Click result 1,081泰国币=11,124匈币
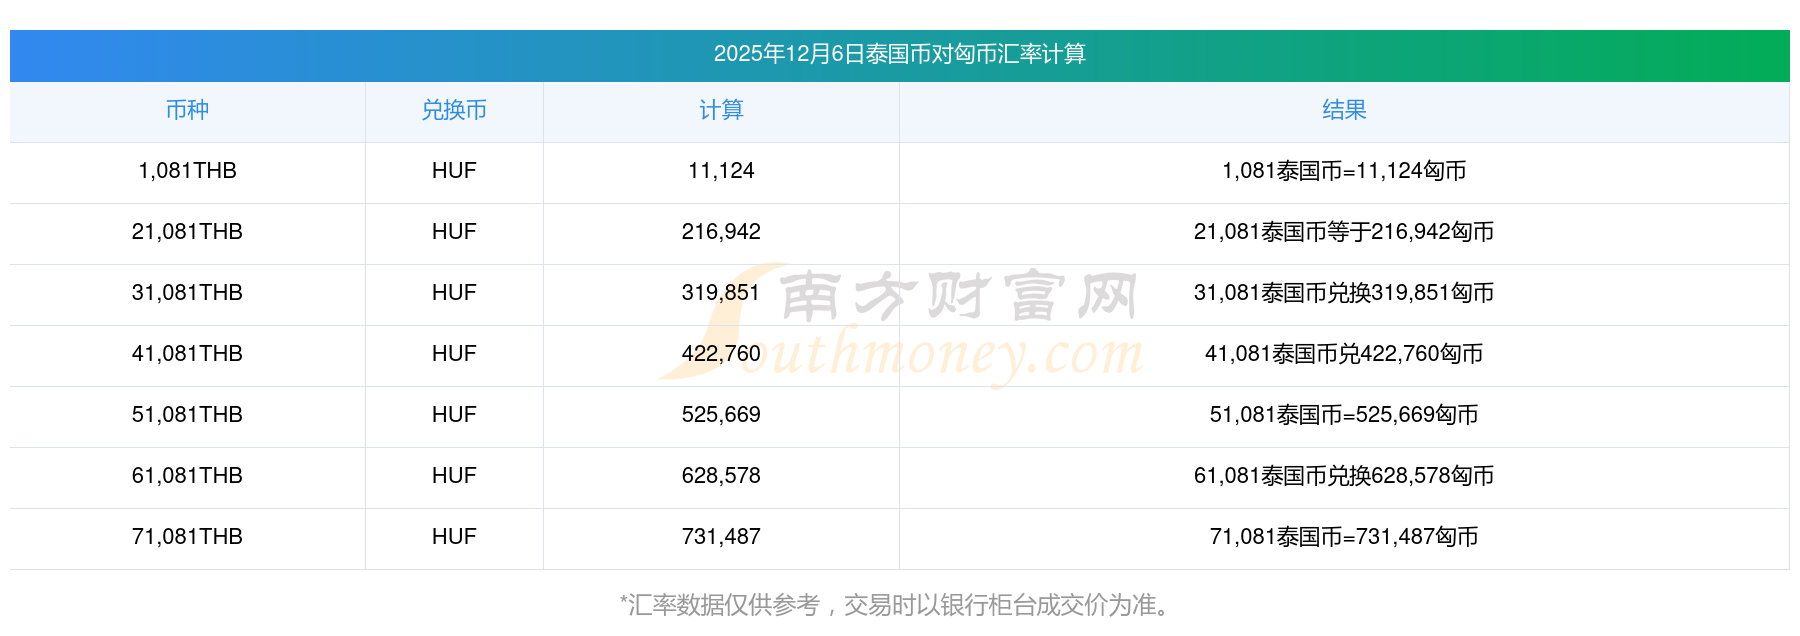Screen dimensions: 1800x636 1344,171
